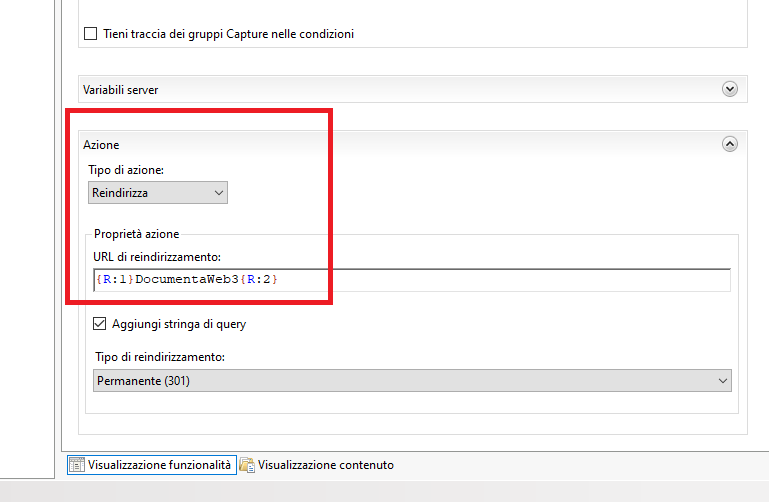Open Permanente (301) redirect type dropdown
The height and width of the screenshot is (502, 769).
tap(412, 380)
